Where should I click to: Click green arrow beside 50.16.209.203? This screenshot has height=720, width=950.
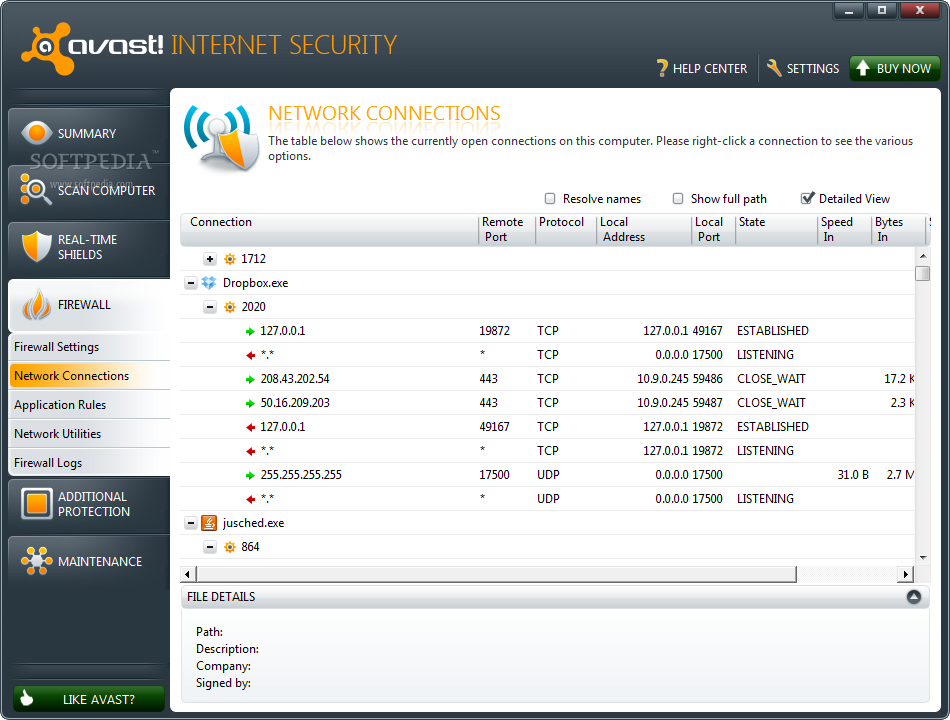pos(250,404)
